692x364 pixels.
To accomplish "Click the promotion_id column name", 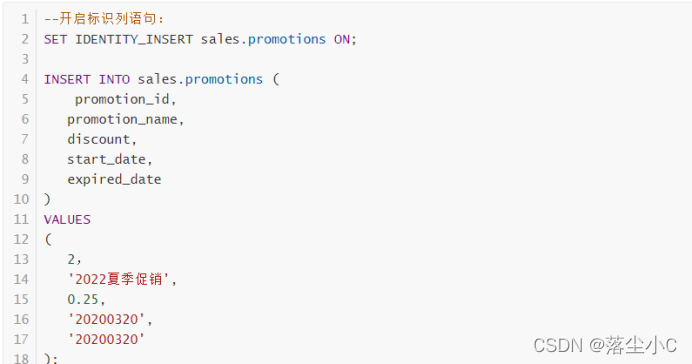I will coord(122,100).
